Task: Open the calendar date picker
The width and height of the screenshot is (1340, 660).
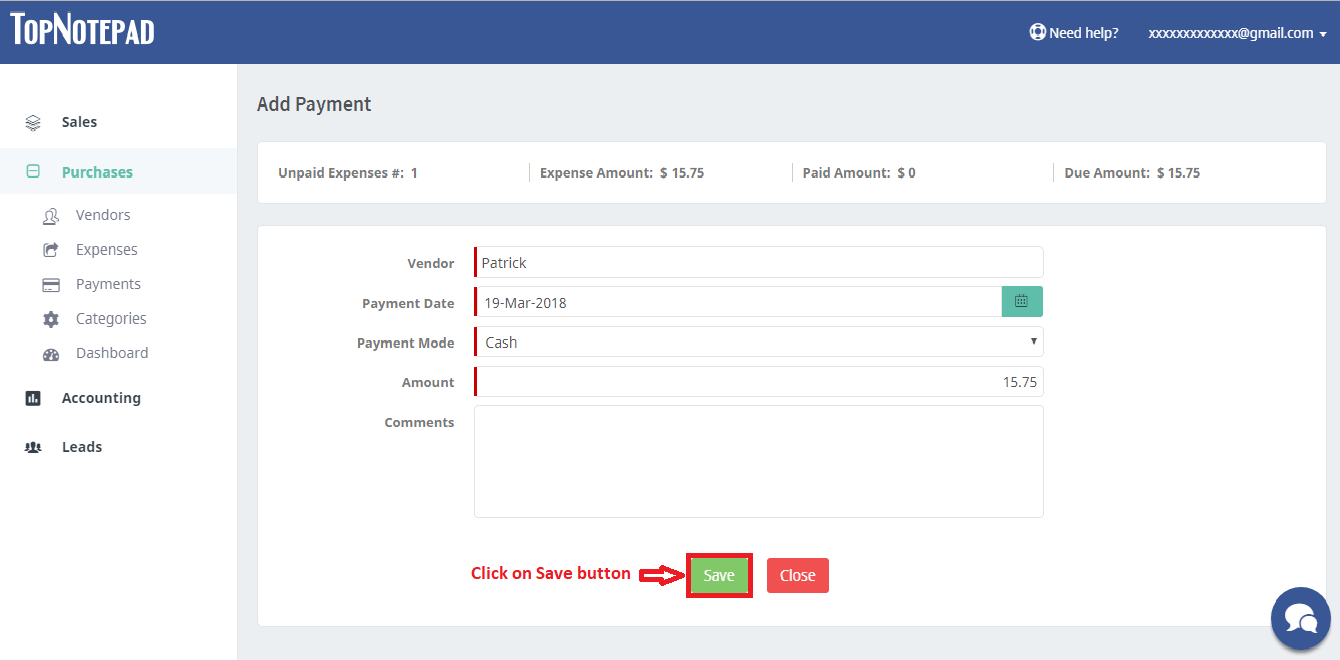Action: coord(1022,301)
